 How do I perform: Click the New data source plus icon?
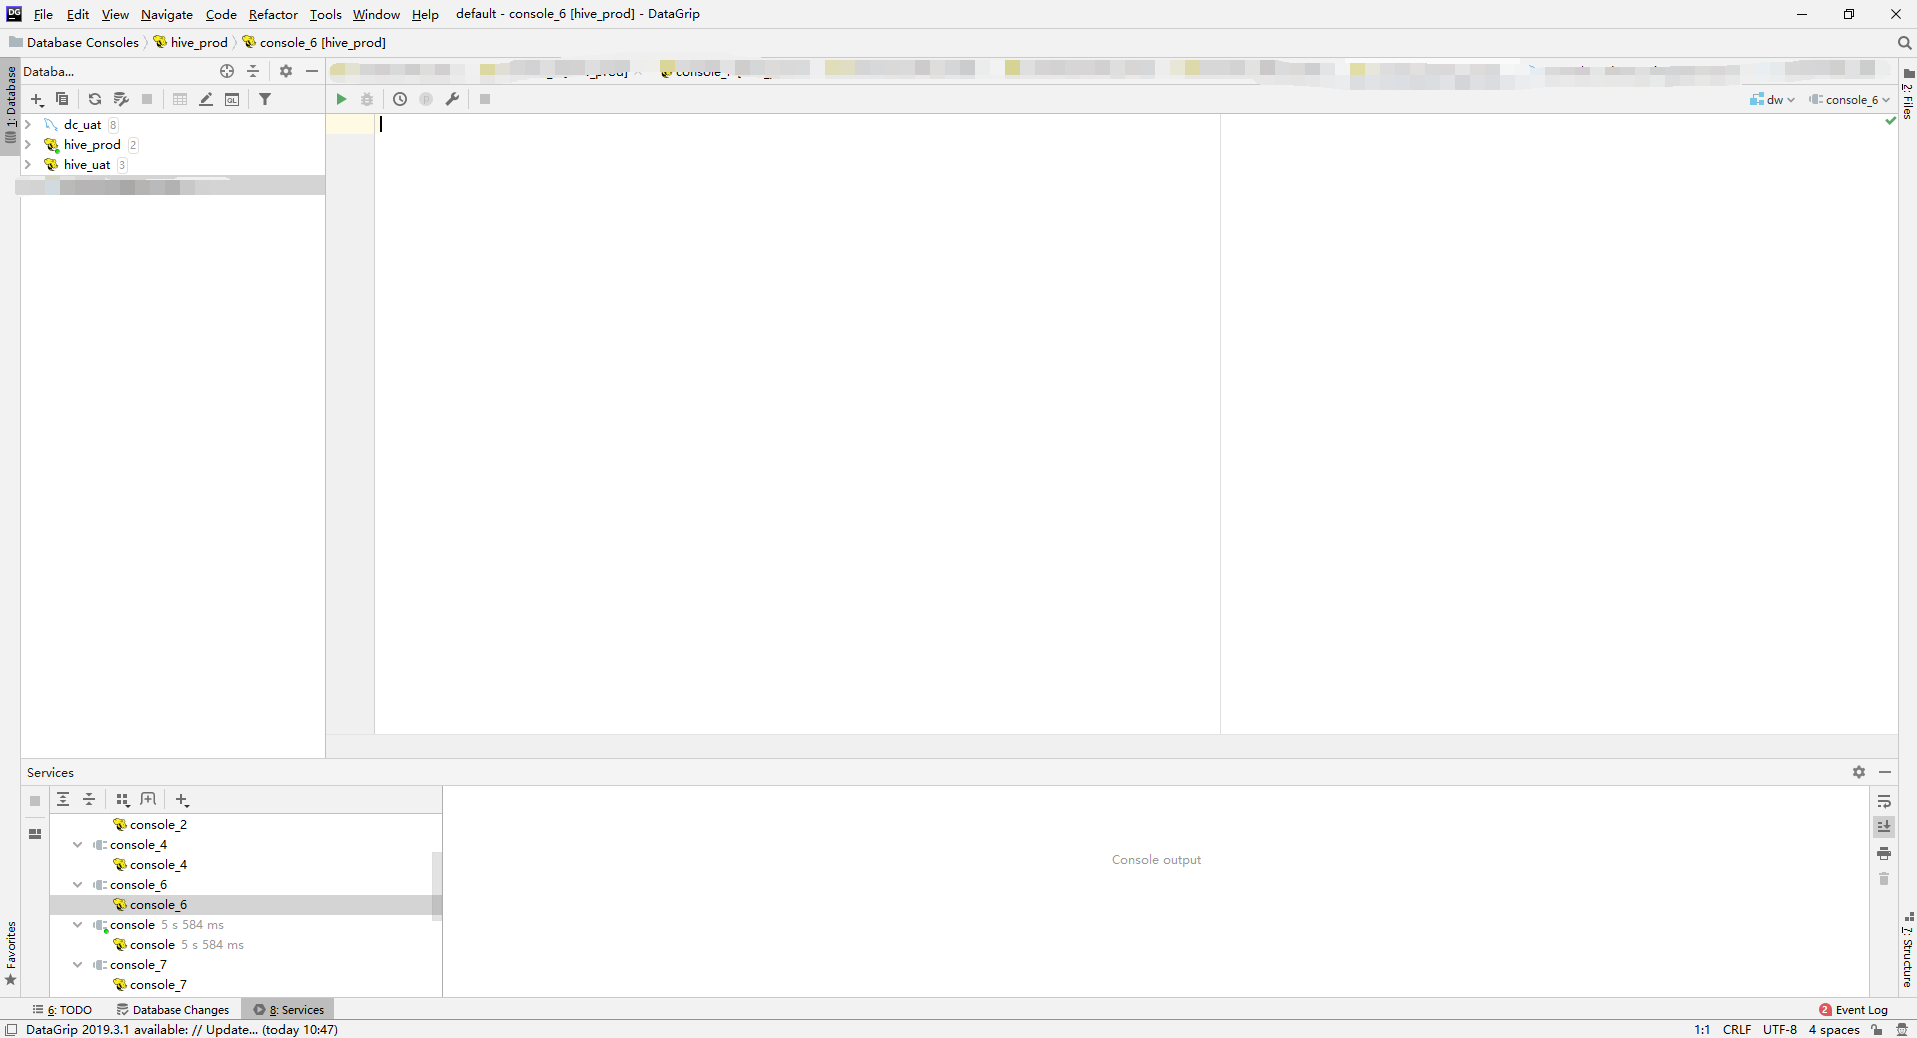(x=37, y=99)
